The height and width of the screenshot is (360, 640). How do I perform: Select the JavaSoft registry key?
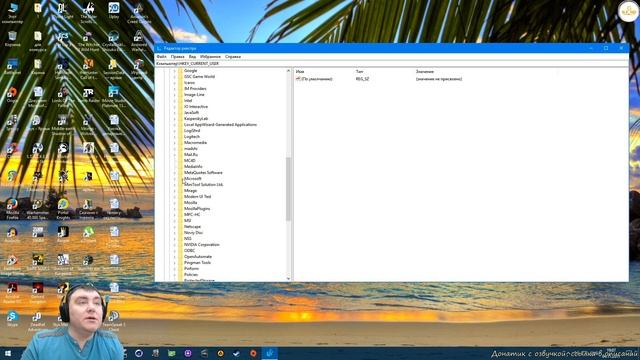[191, 113]
